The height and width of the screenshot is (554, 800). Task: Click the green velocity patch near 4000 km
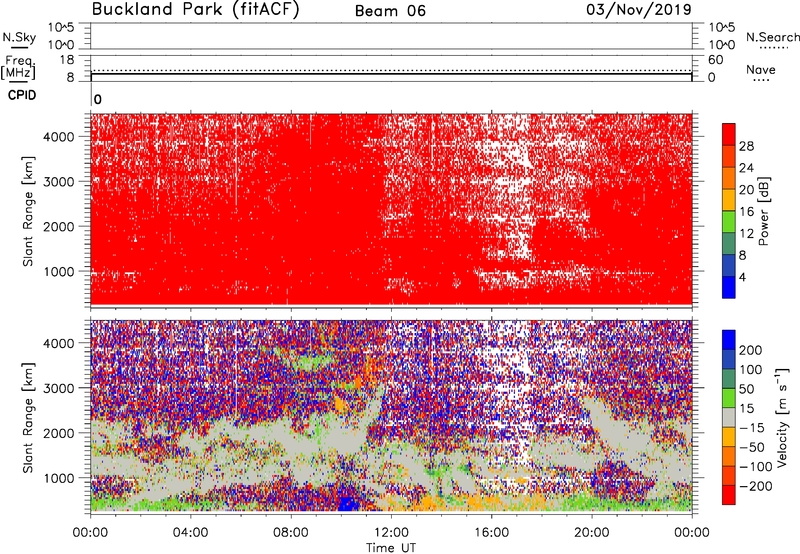(310, 362)
